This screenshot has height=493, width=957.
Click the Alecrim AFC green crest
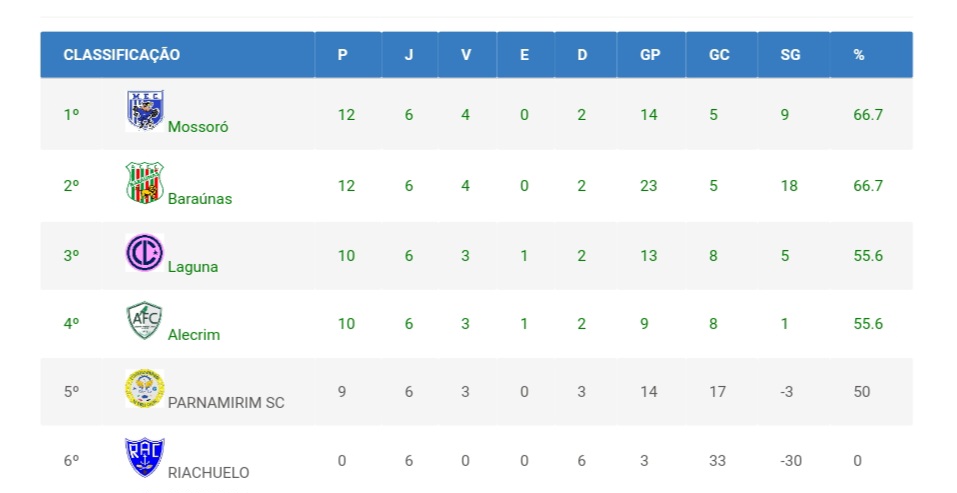coord(145,320)
